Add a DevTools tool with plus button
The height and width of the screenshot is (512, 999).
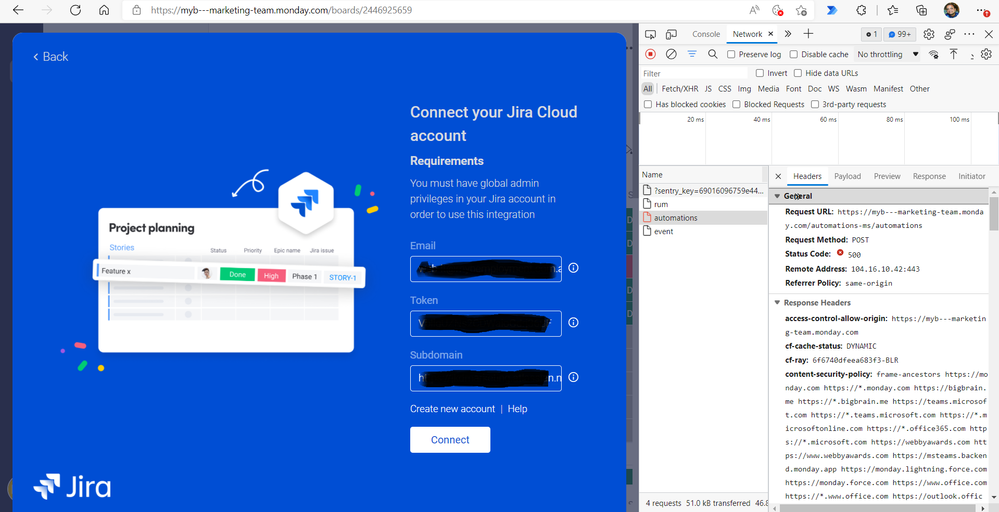point(809,34)
